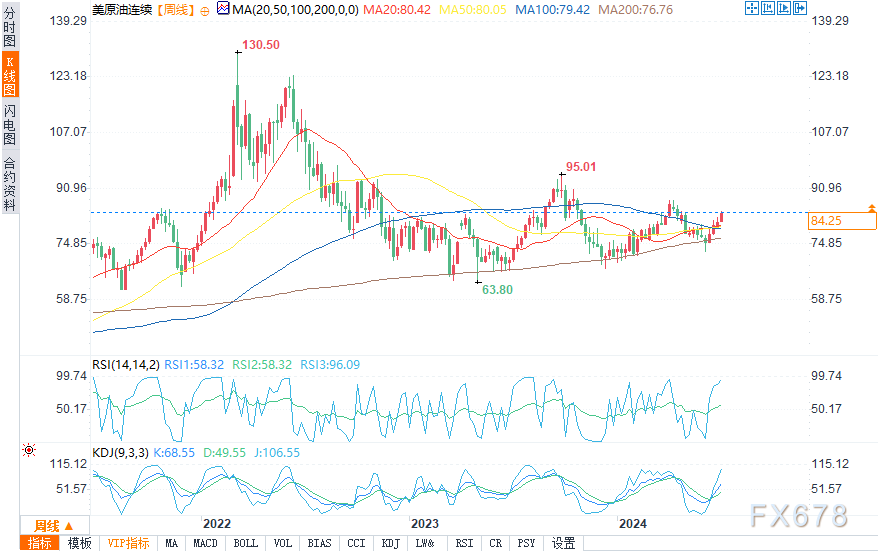Click the 【周线】 period label in the title
Viewport: 878px width, 551px height.
point(175,10)
